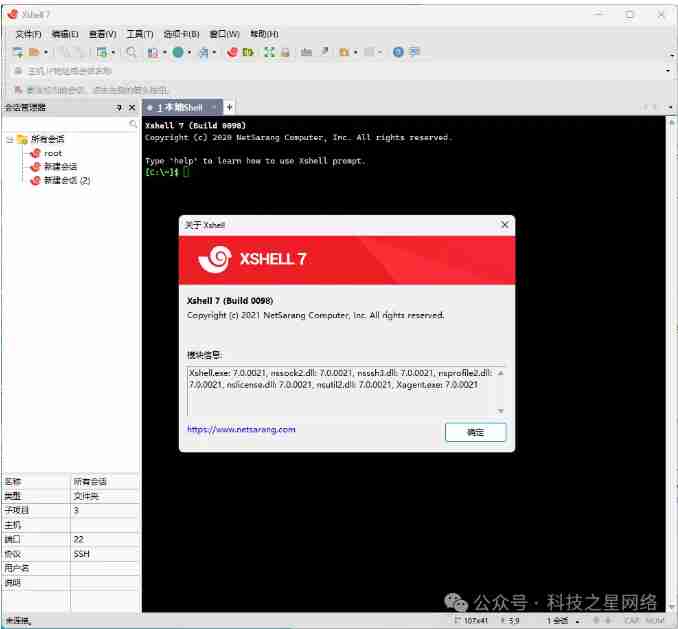678x629 pixels.
Task: Open the https://www.netsarang.com link
Action: point(241,429)
